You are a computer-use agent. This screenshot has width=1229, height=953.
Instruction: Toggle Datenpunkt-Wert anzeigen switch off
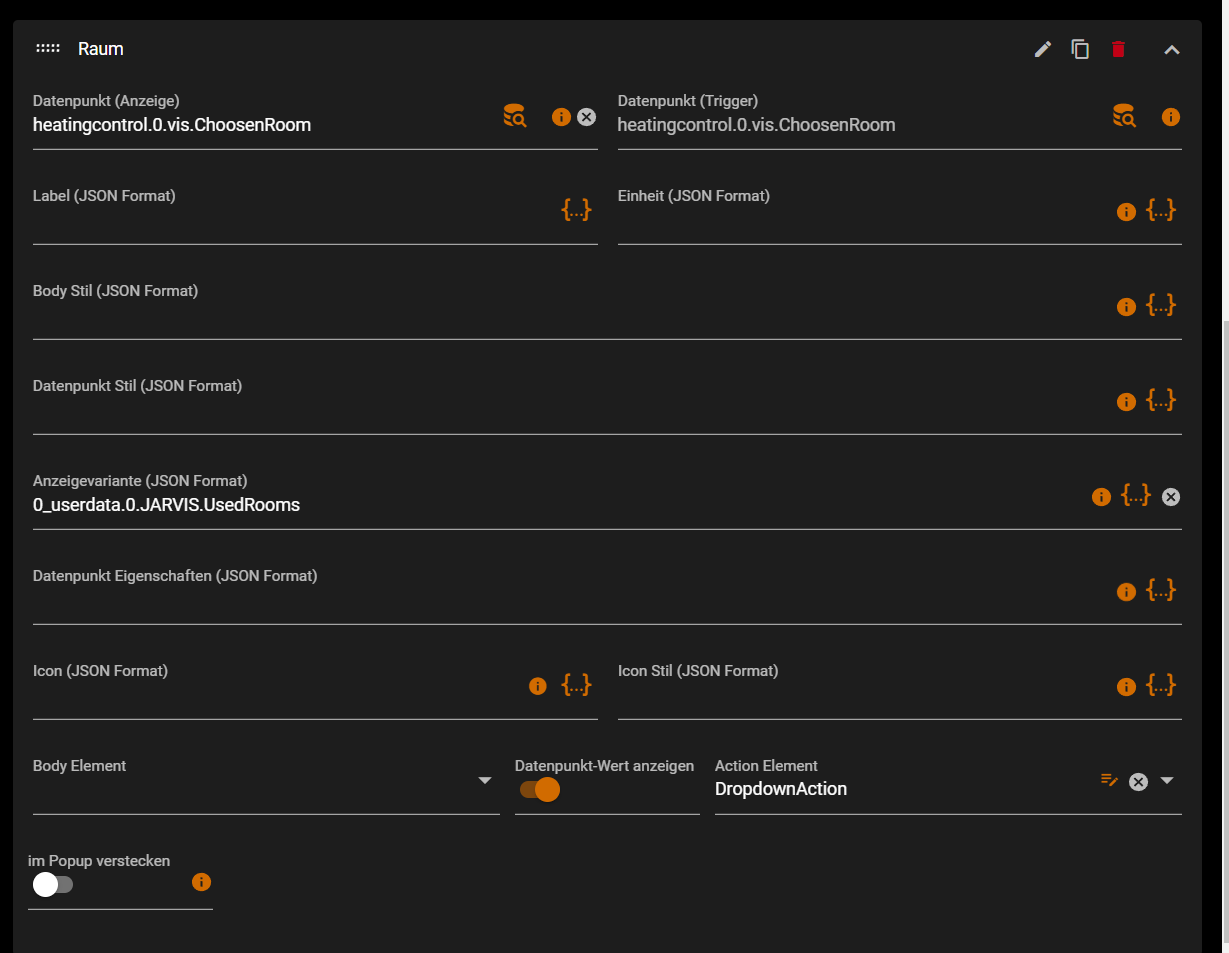click(x=540, y=790)
